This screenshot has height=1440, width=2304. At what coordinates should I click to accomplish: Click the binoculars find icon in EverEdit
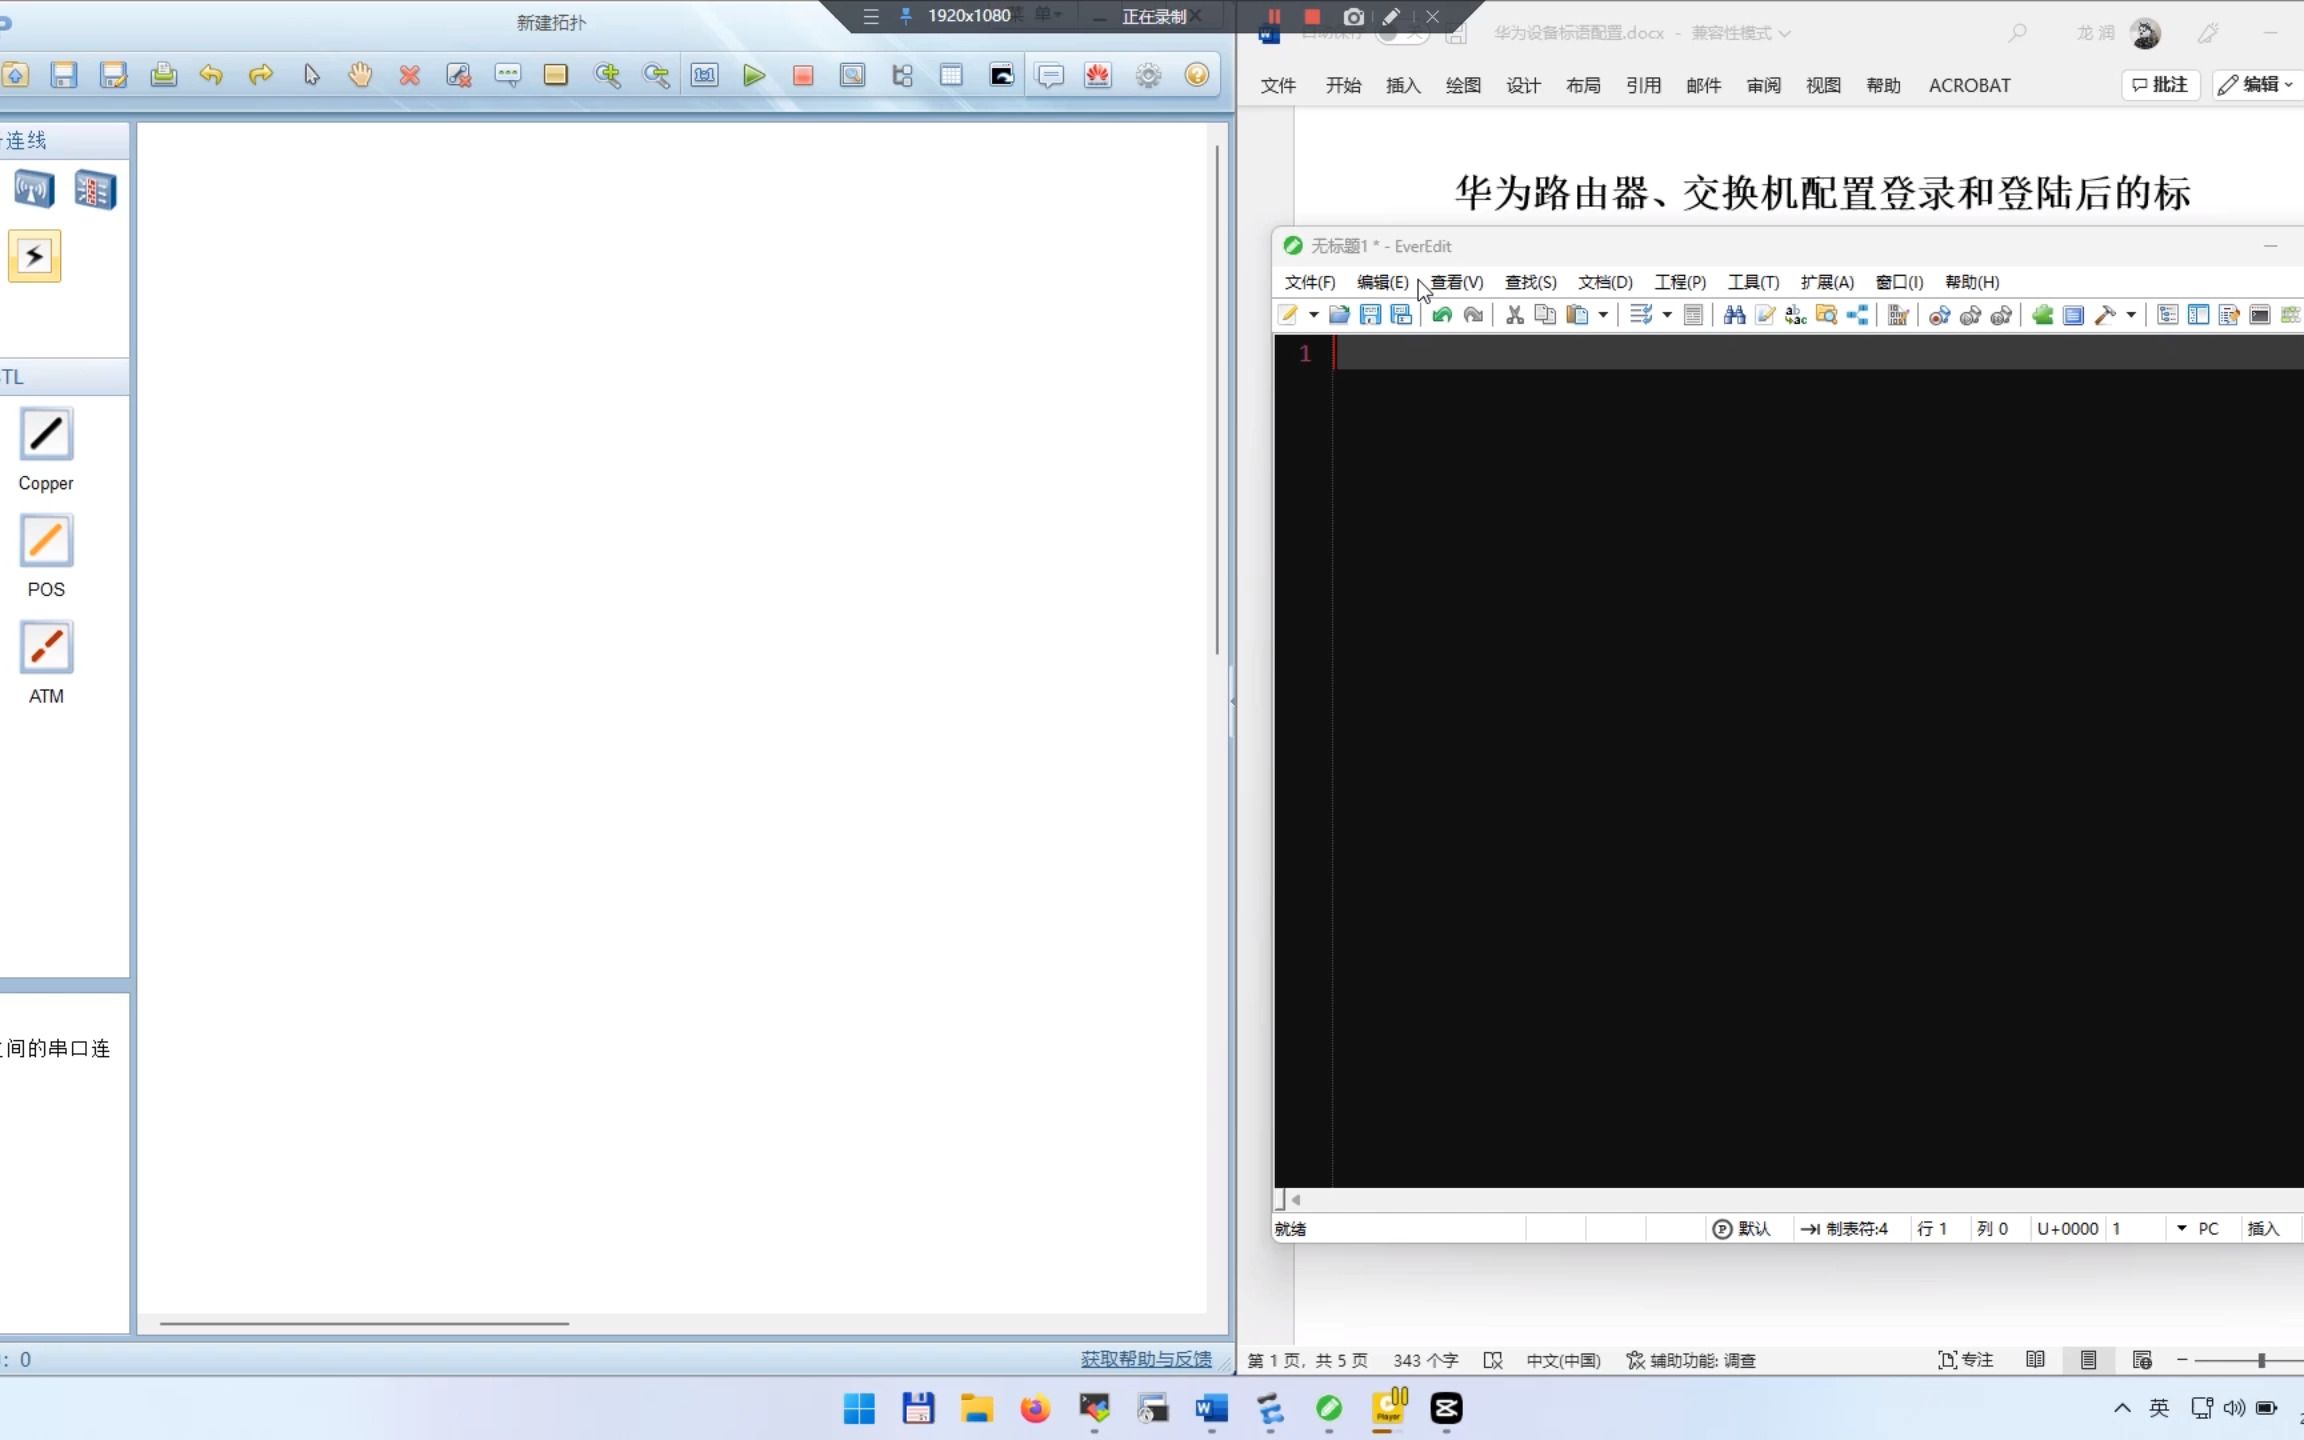1734,316
